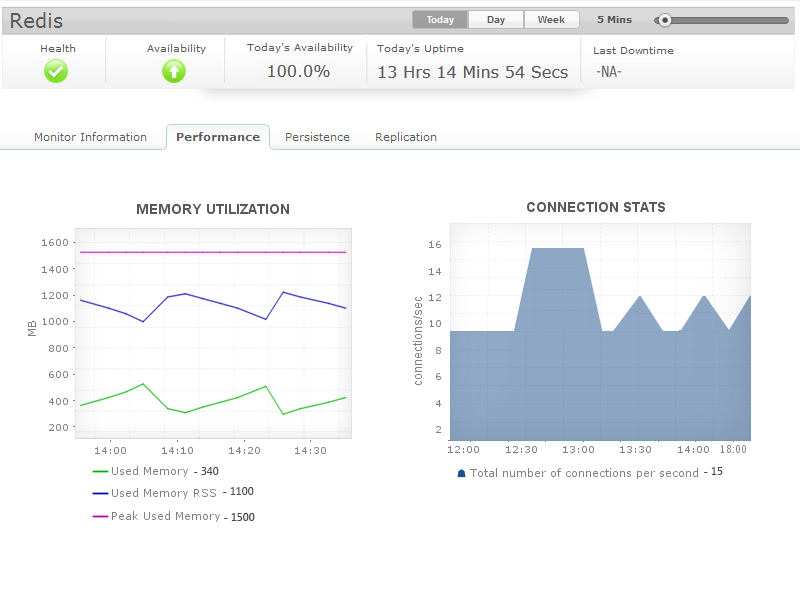800x600 pixels.
Task: Select the Week time range
Action: pyautogui.click(x=552, y=20)
